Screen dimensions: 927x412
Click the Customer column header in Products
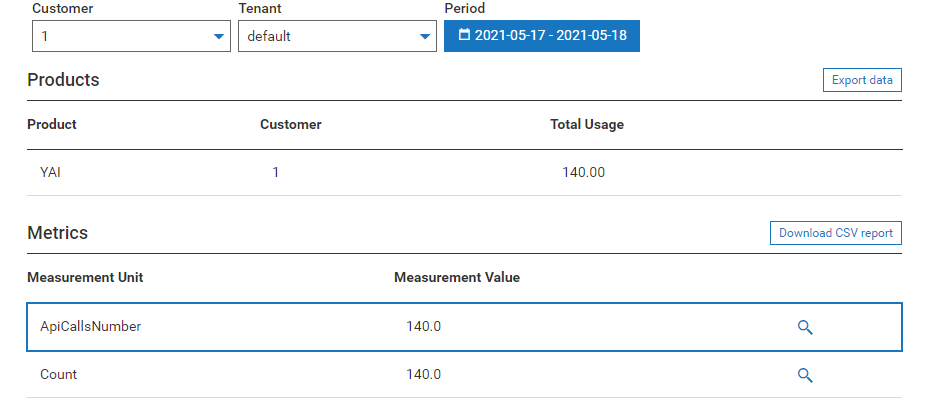290,125
